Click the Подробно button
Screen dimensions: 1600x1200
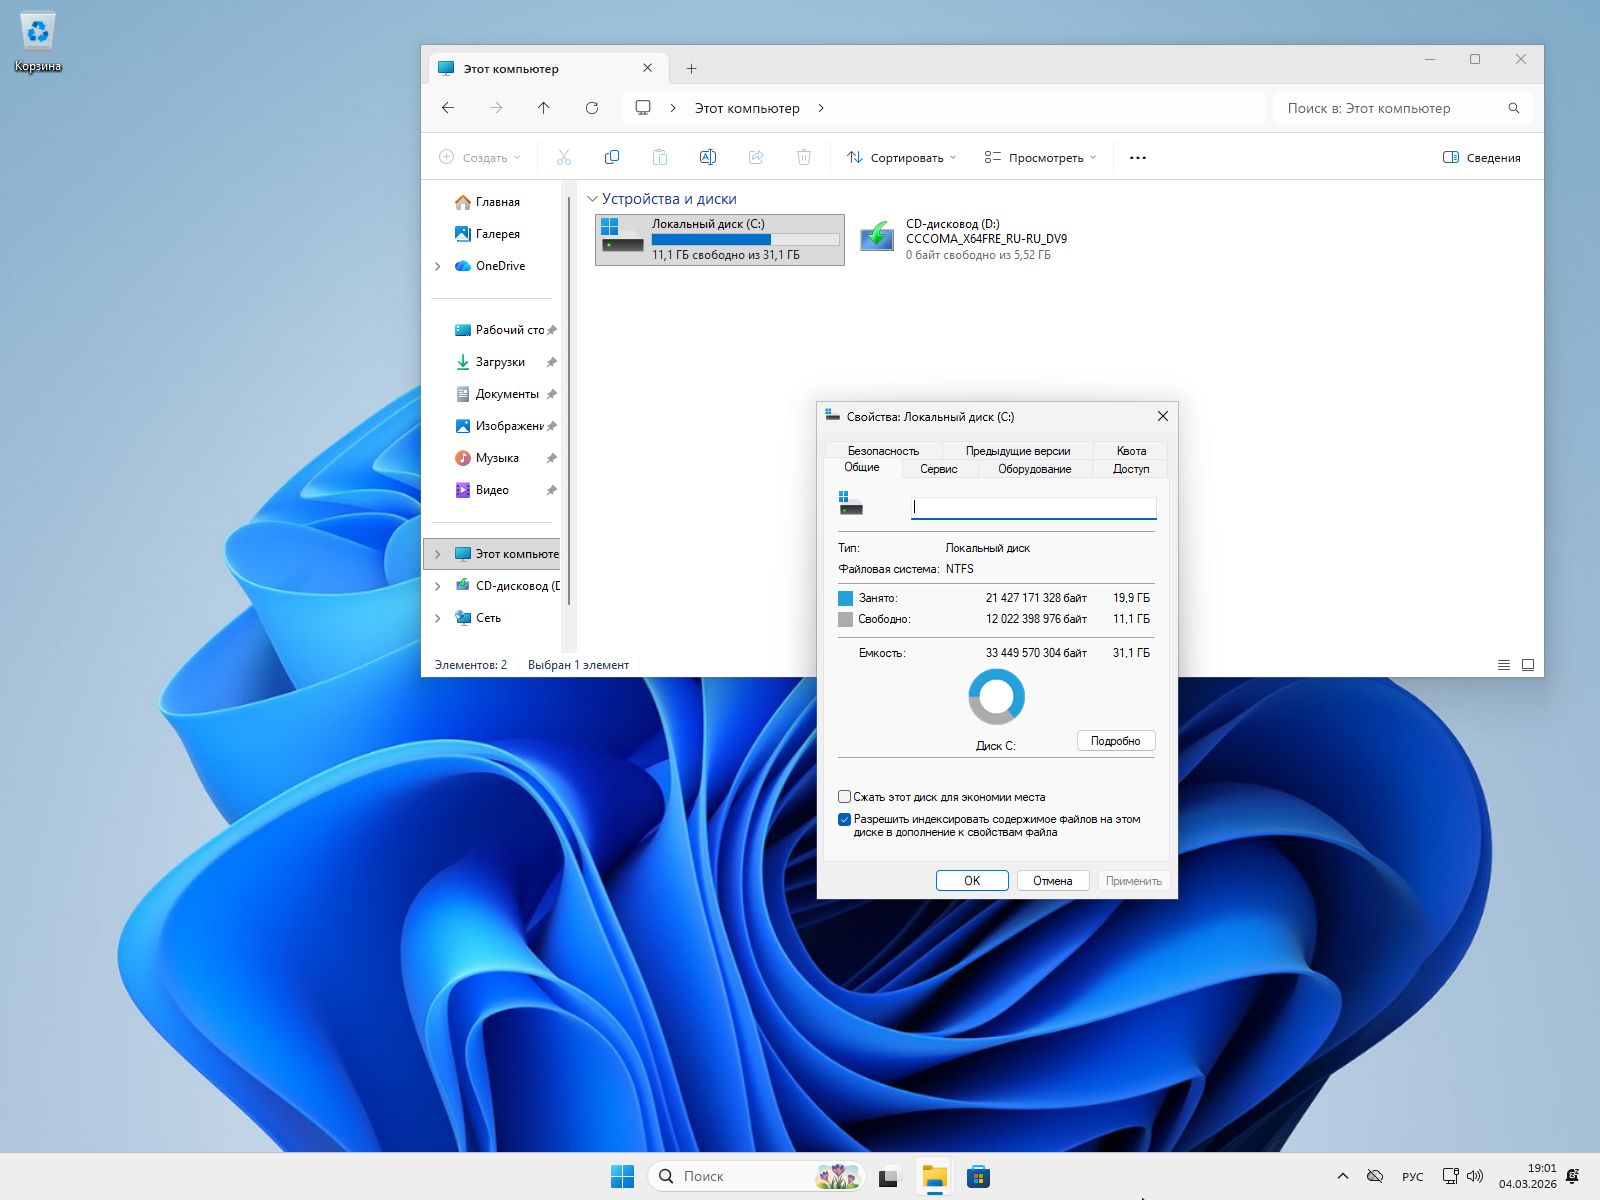point(1115,740)
